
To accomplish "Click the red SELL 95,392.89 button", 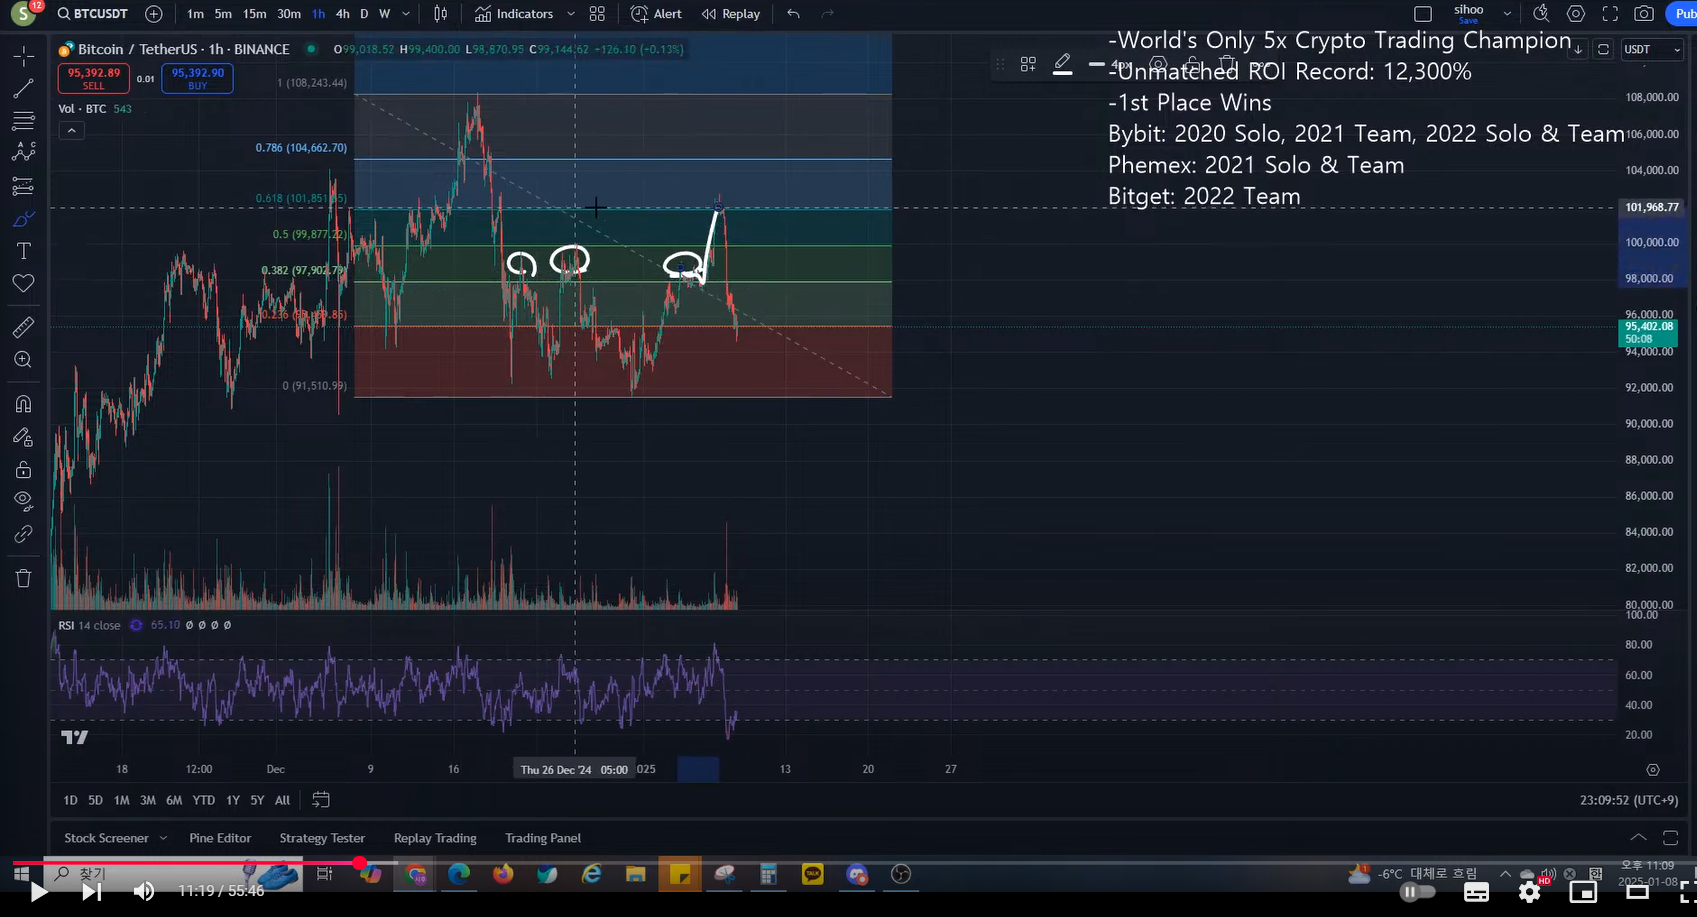I will tap(94, 78).
